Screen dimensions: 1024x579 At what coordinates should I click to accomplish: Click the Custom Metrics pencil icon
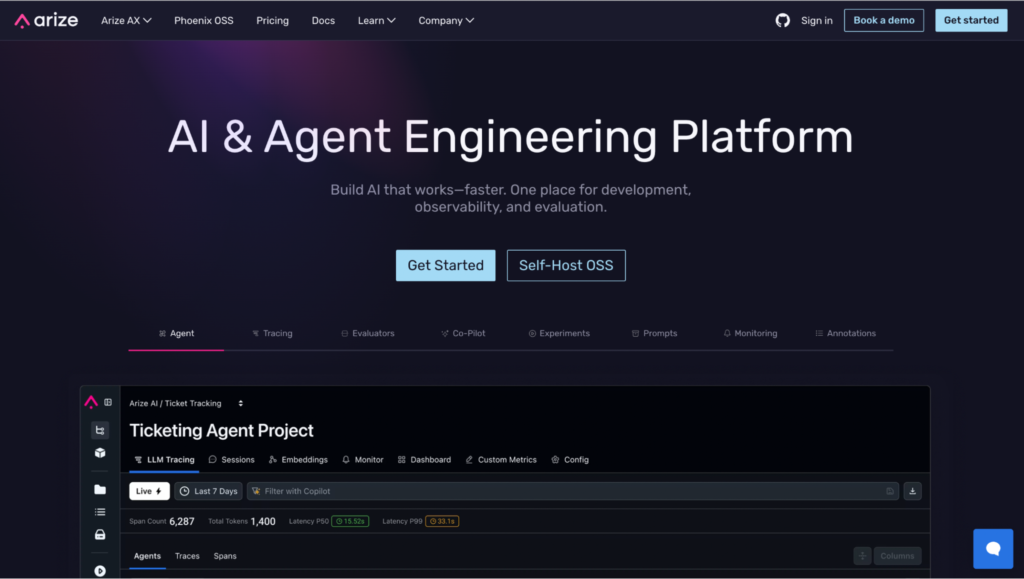469,460
